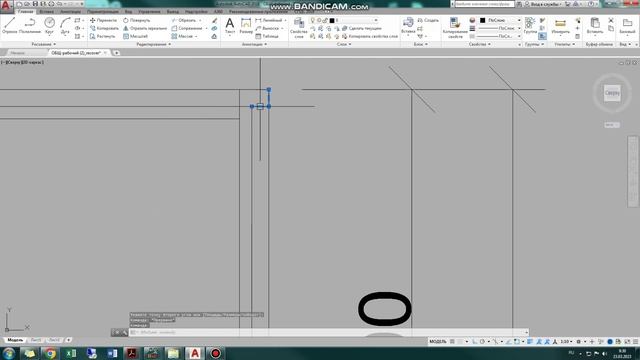Switch to Параметризация ribbon tab
This screenshot has width=640, height=360.
(x=102, y=11)
